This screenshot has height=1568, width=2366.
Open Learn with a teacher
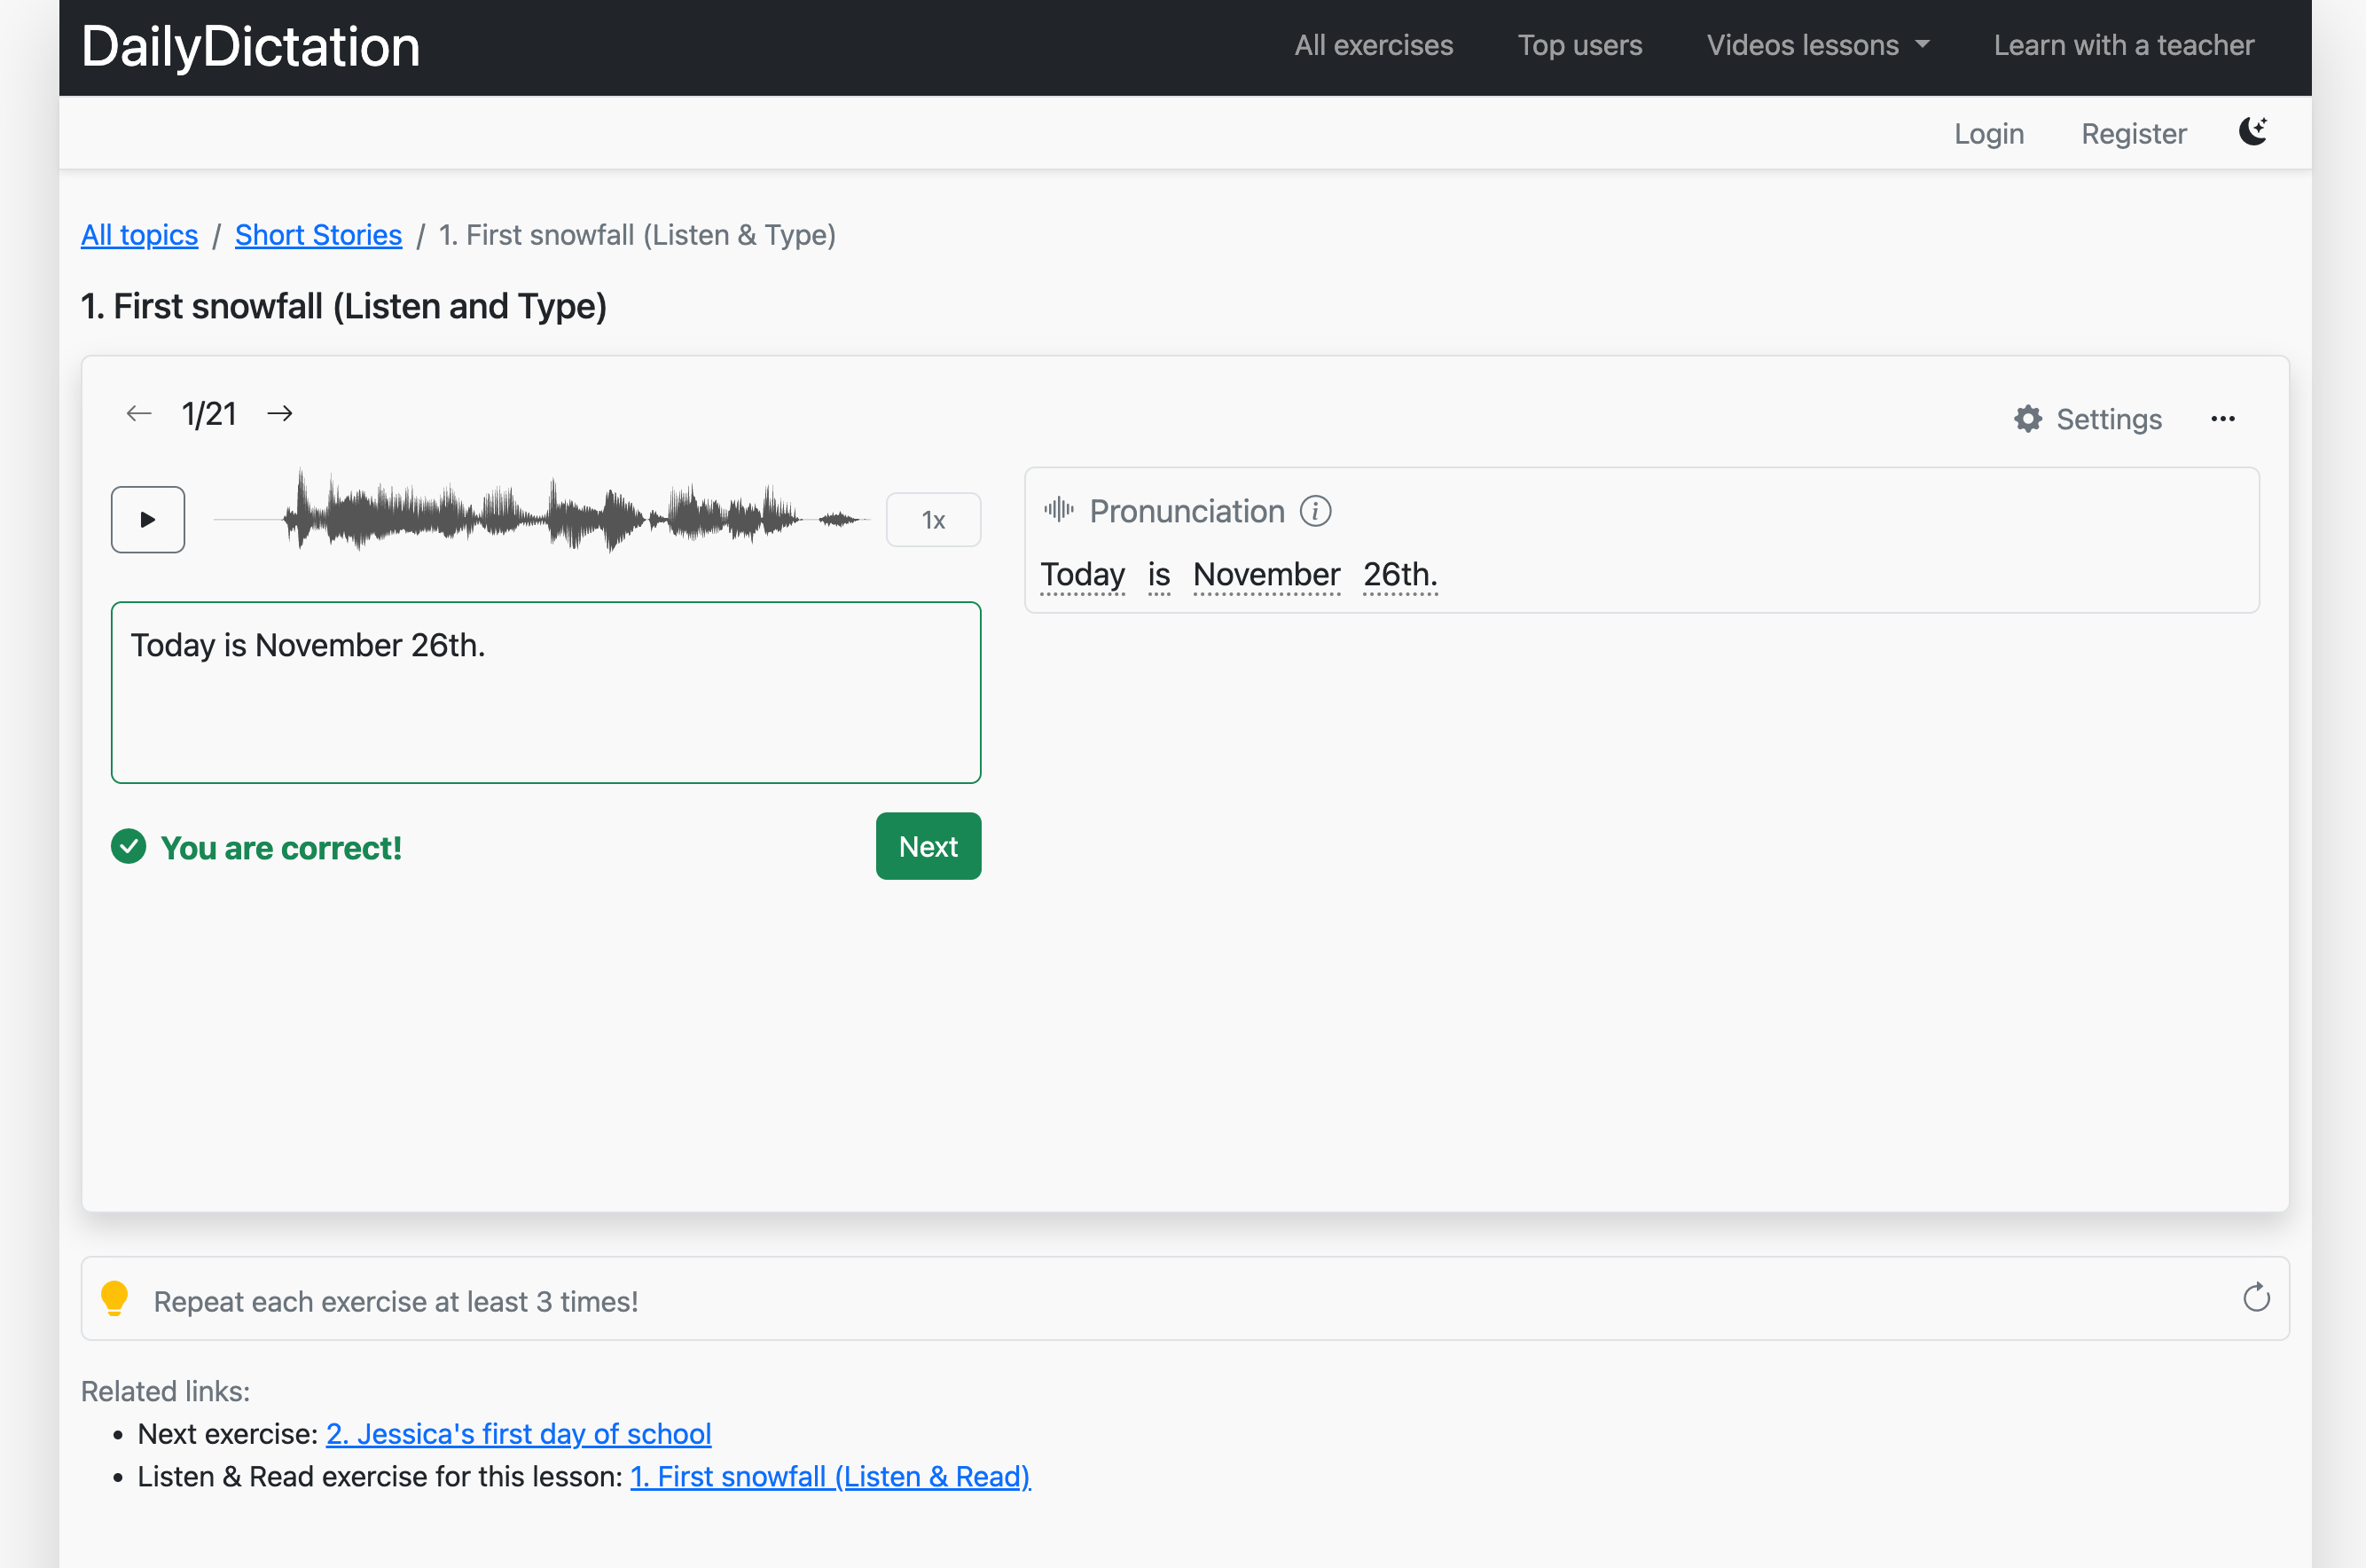click(2123, 45)
